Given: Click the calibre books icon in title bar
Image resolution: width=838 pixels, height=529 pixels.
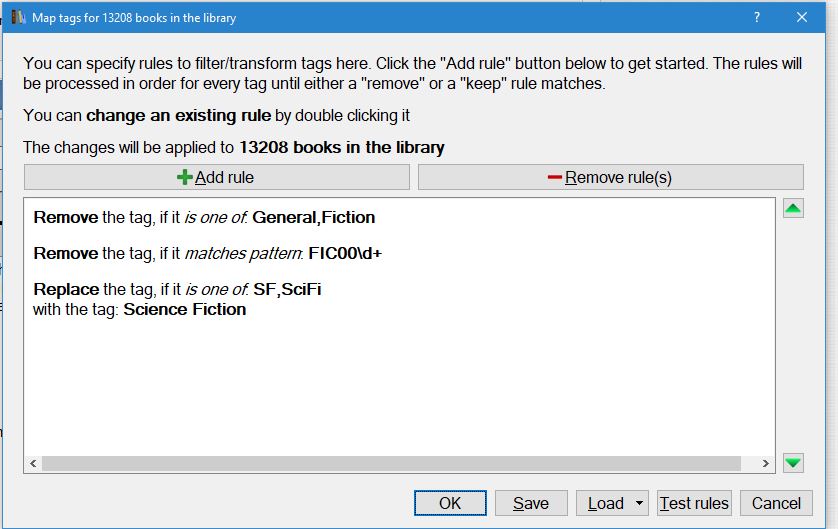Looking at the screenshot, I should (x=17, y=17).
